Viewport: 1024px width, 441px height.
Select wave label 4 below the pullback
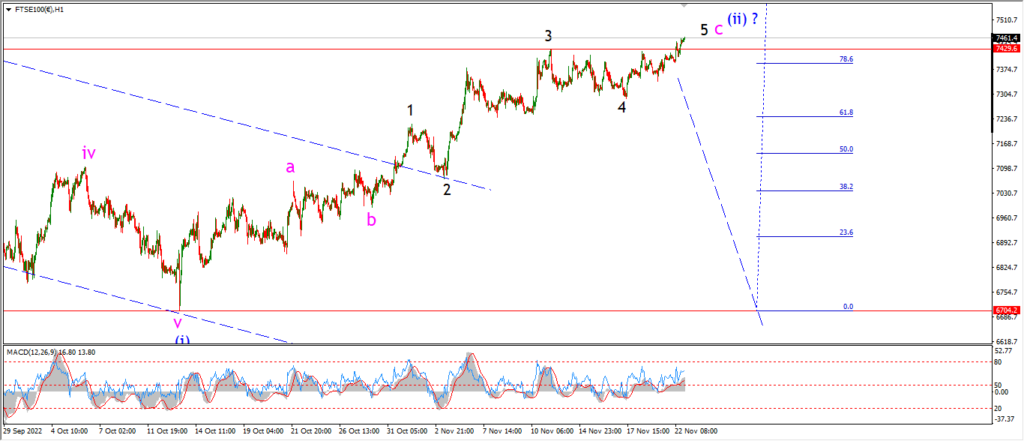coord(622,107)
